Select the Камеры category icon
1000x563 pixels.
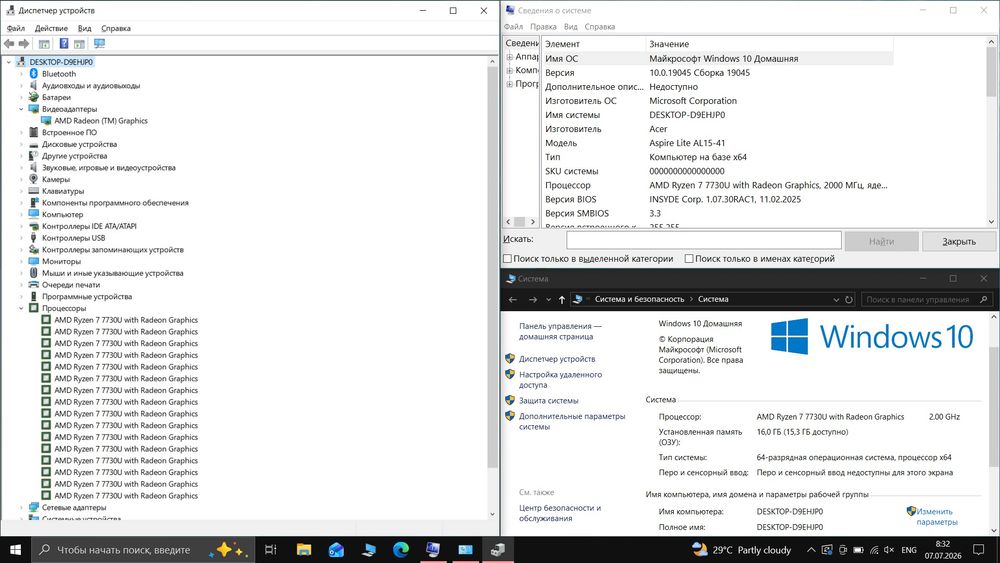tap(34, 179)
